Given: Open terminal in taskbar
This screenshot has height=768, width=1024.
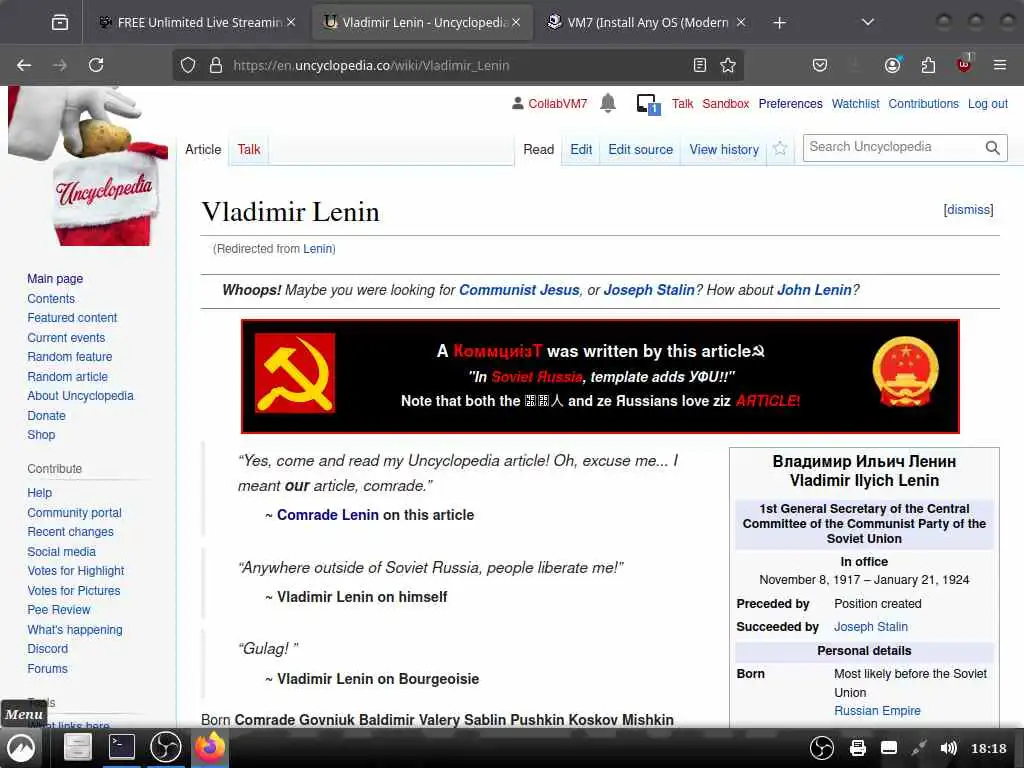Looking at the screenshot, I should (x=121, y=747).
